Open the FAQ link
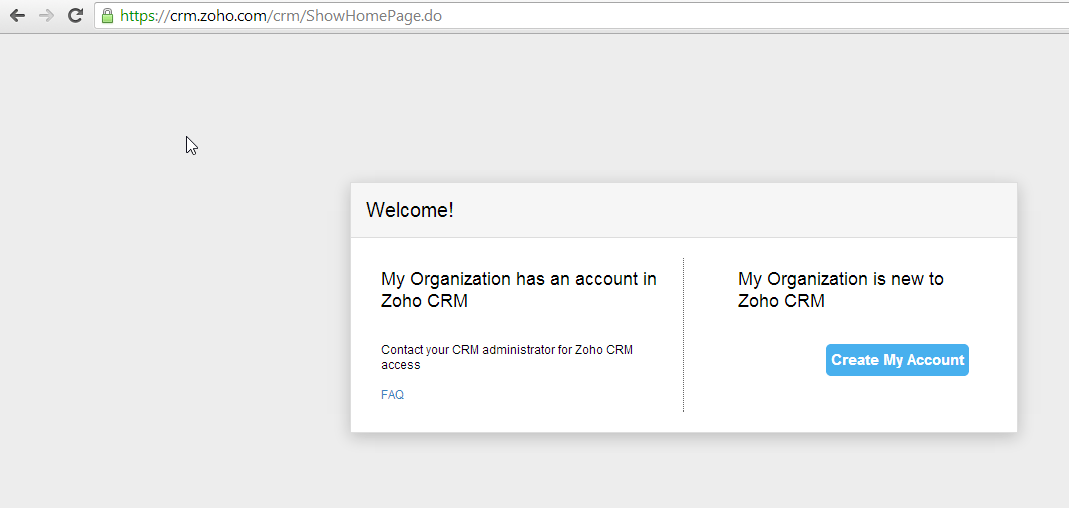This screenshot has height=508, width=1069. point(392,395)
